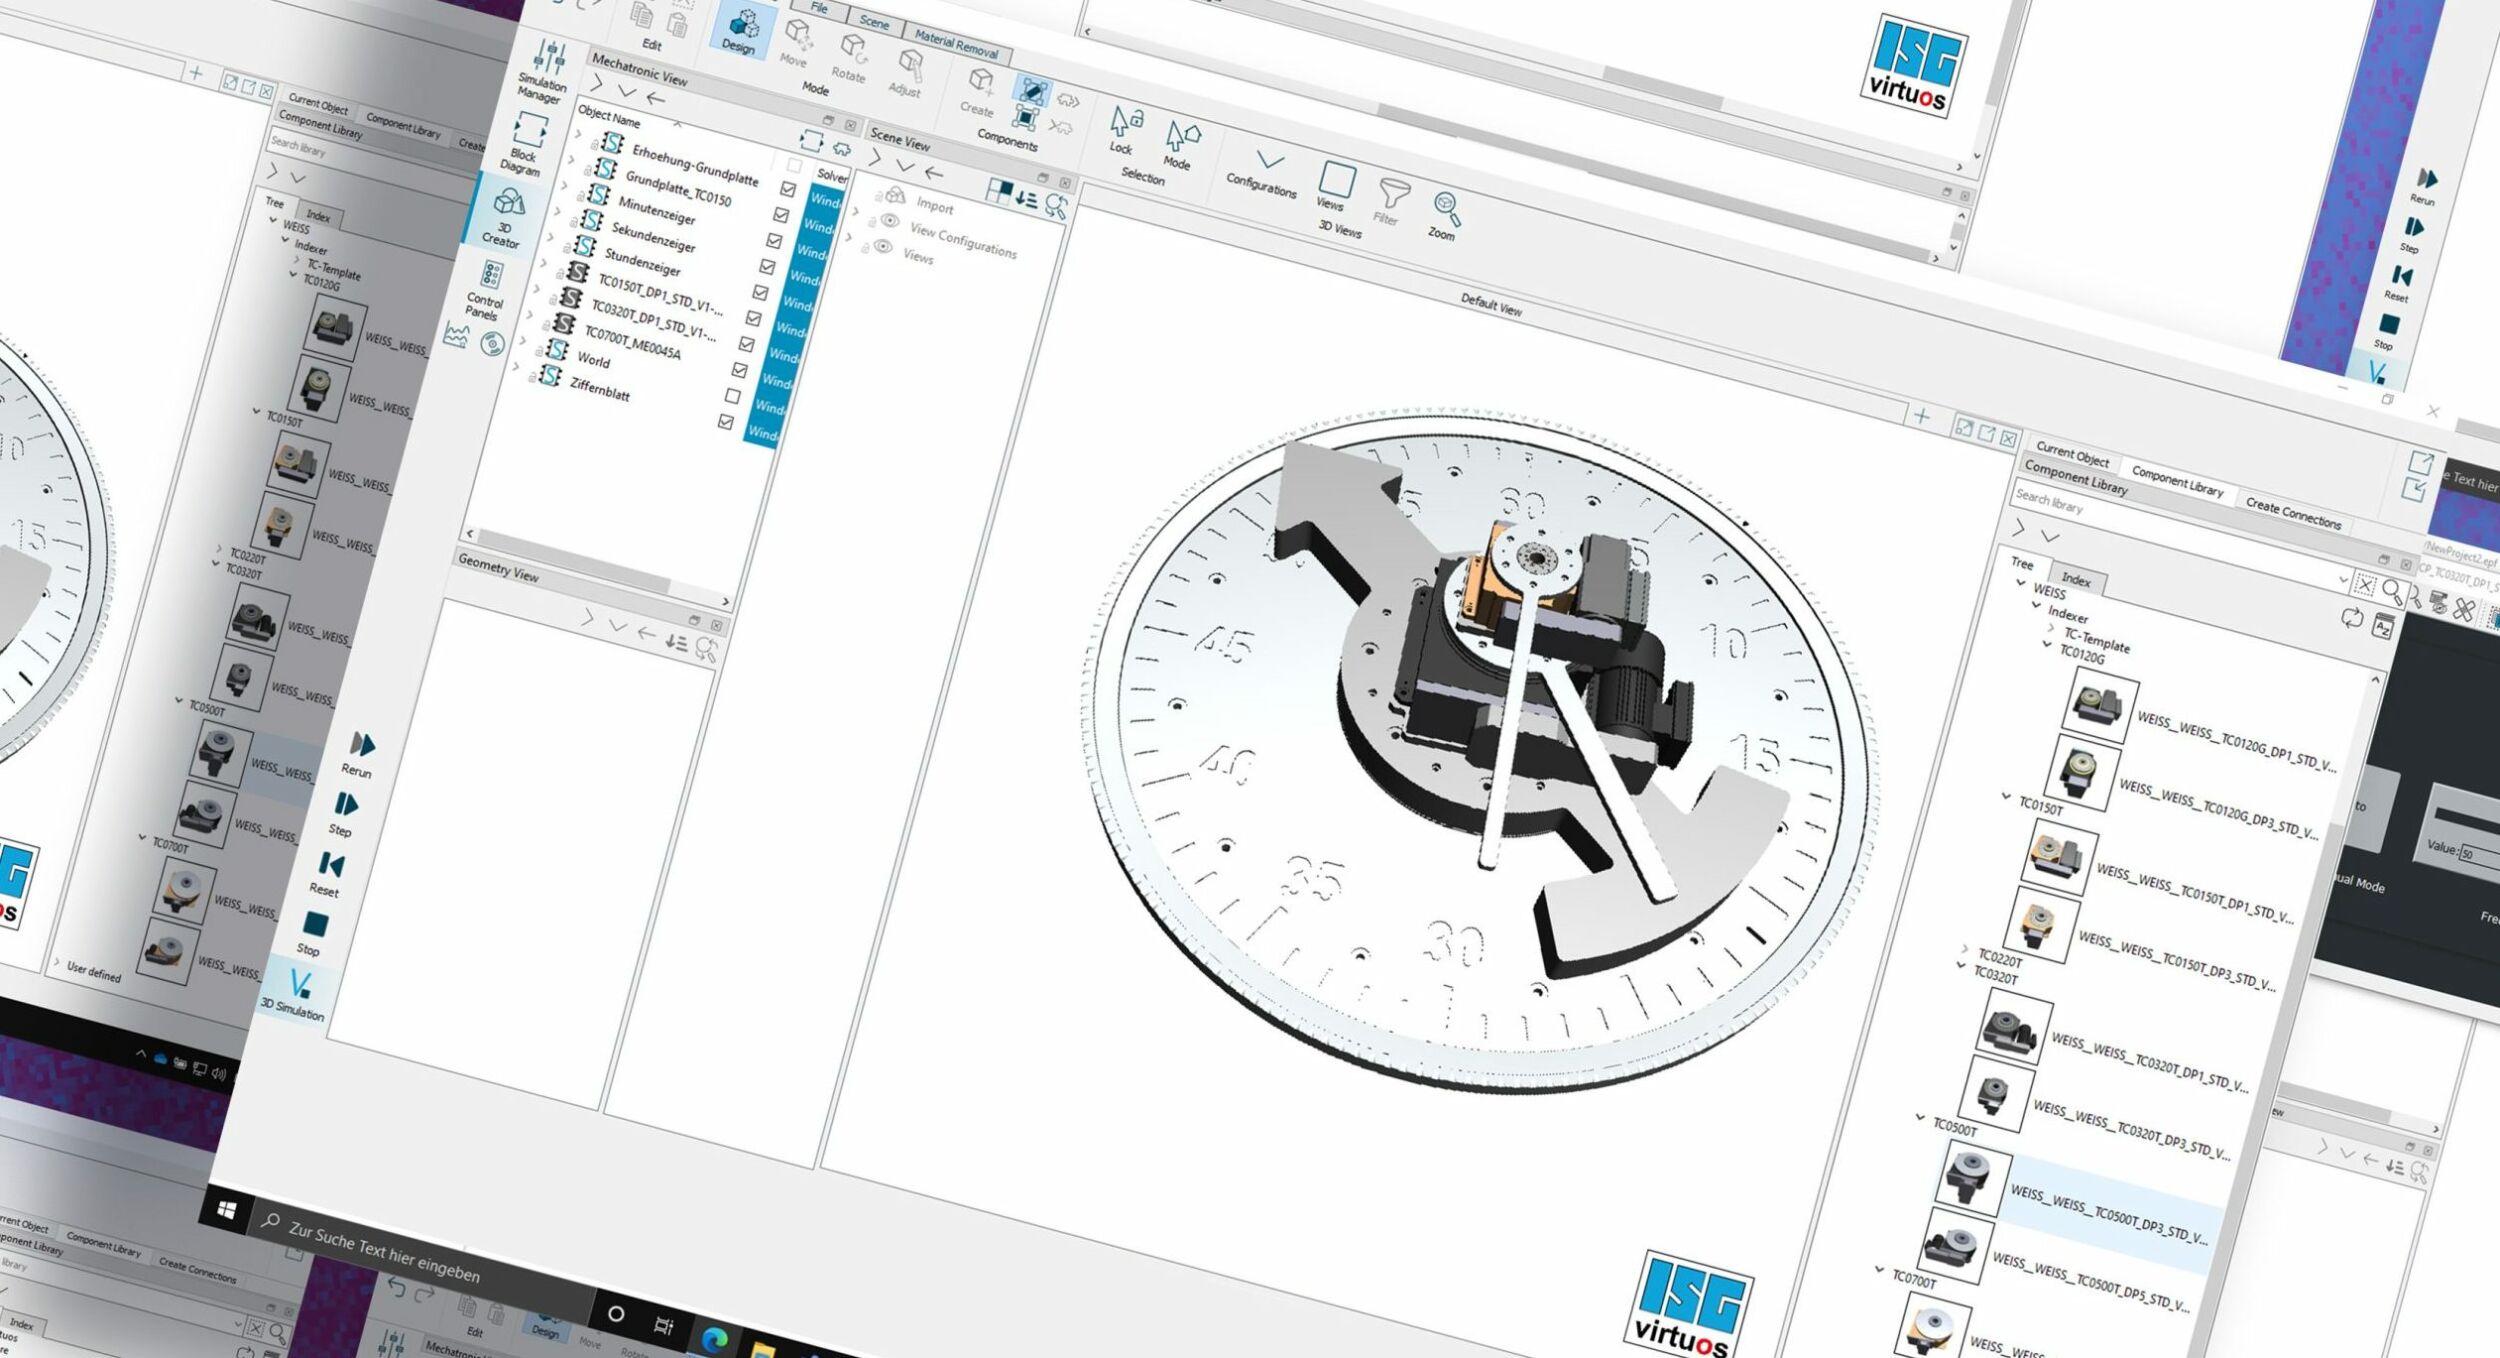Enable the World object checkbox
This screenshot has width=2500, height=1358.
tap(732, 396)
